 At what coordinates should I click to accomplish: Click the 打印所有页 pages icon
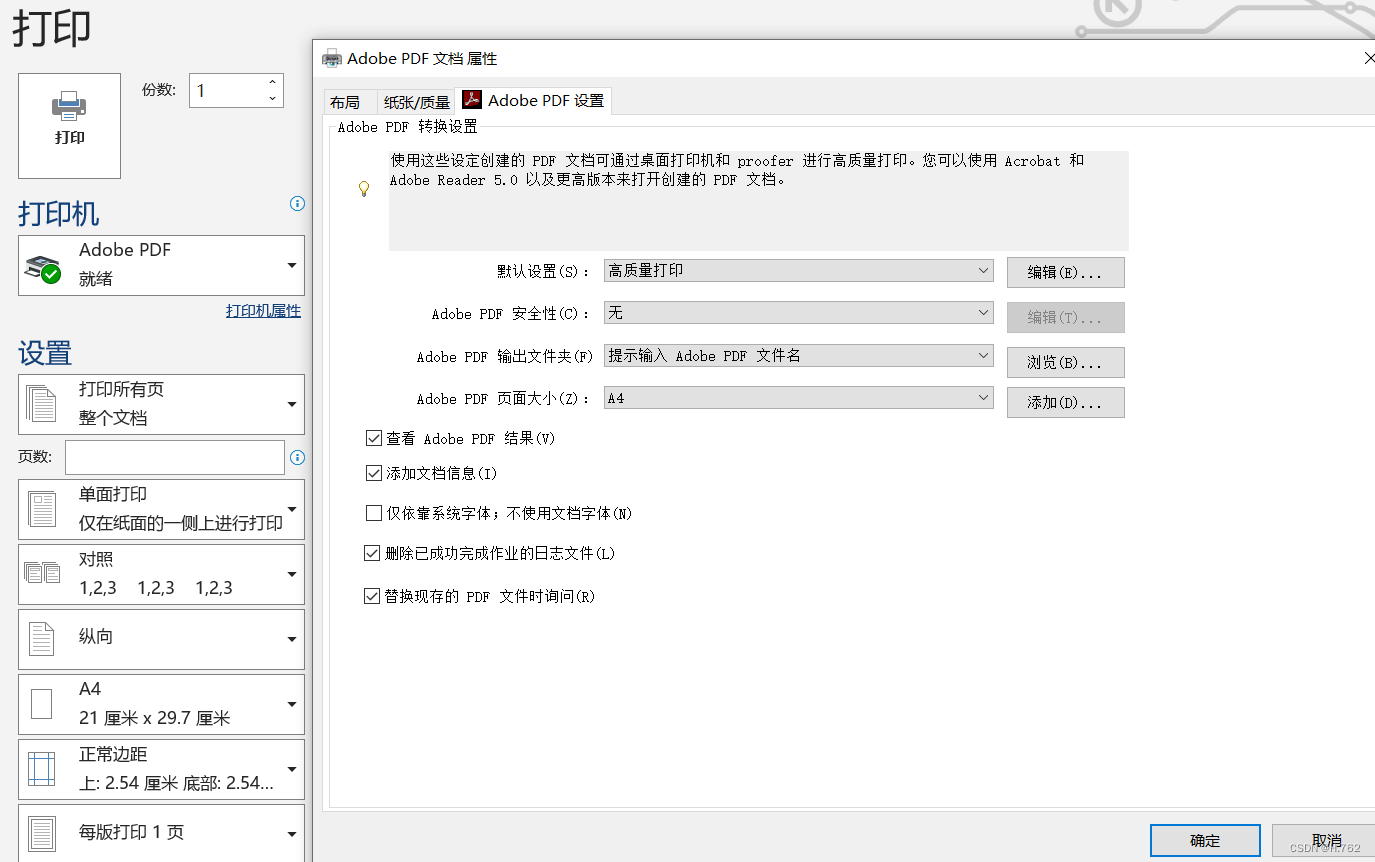pyautogui.click(x=41, y=404)
